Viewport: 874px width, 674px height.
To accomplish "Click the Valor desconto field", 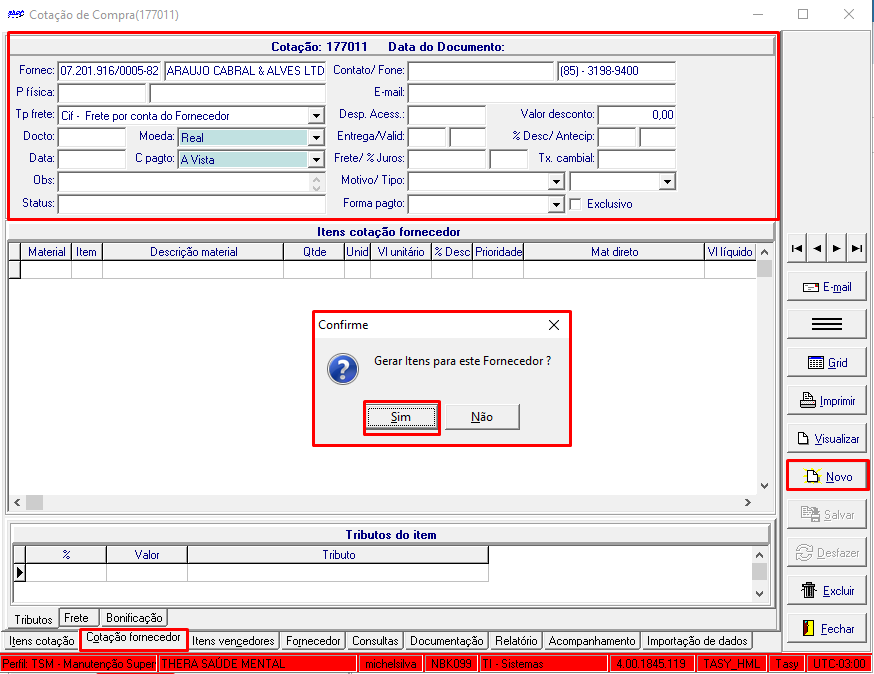I will pos(636,115).
